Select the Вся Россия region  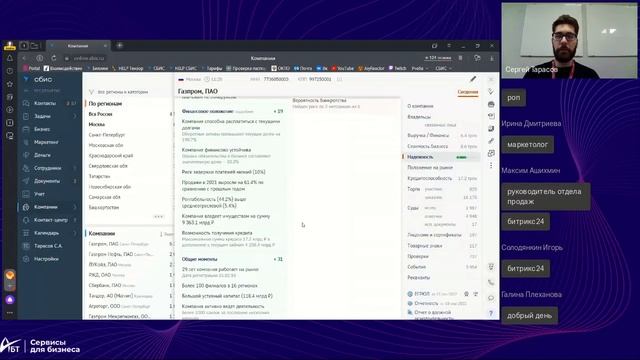tap(100, 114)
